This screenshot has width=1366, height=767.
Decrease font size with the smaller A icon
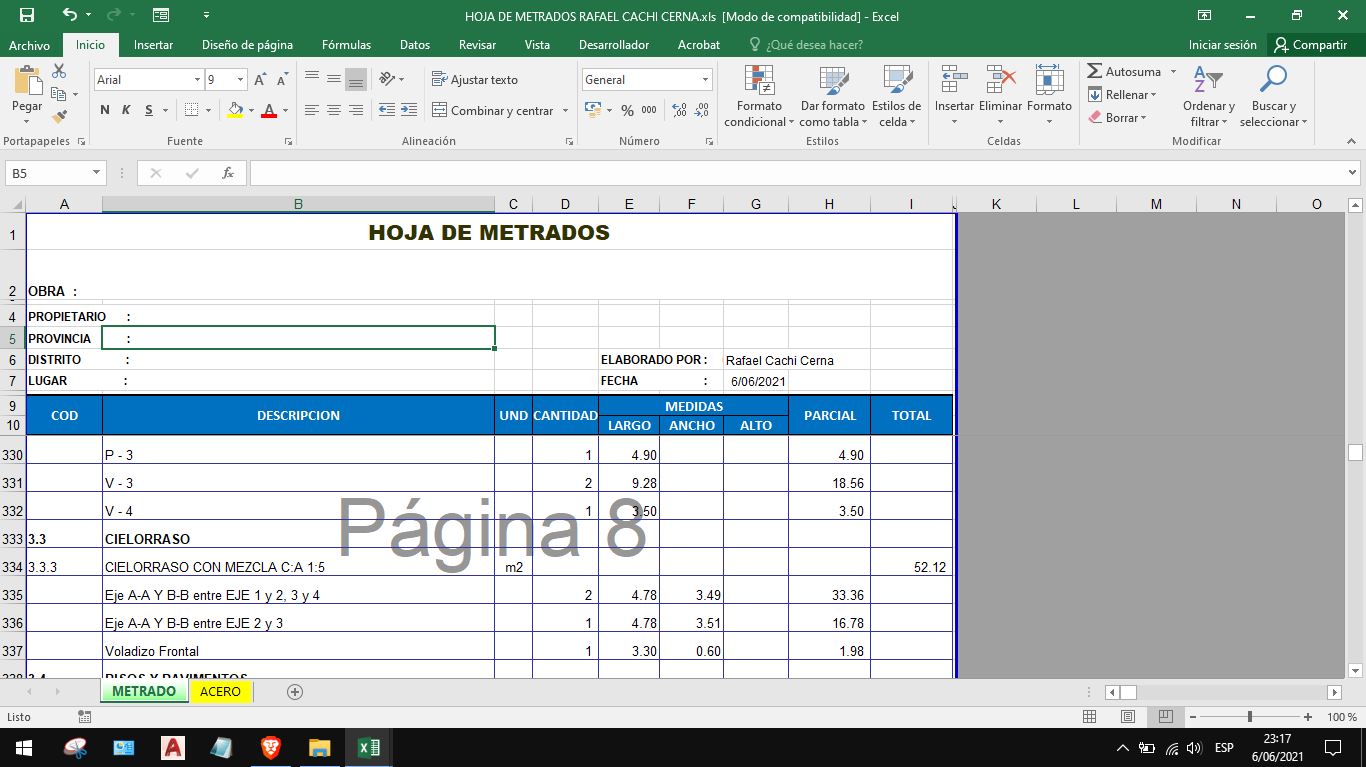point(283,80)
